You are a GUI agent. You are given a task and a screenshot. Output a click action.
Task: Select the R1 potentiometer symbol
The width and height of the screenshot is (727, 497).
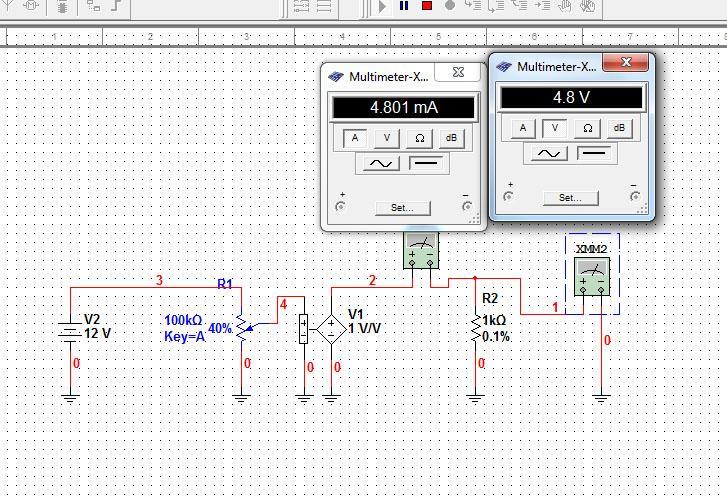(x=242, y=329)
